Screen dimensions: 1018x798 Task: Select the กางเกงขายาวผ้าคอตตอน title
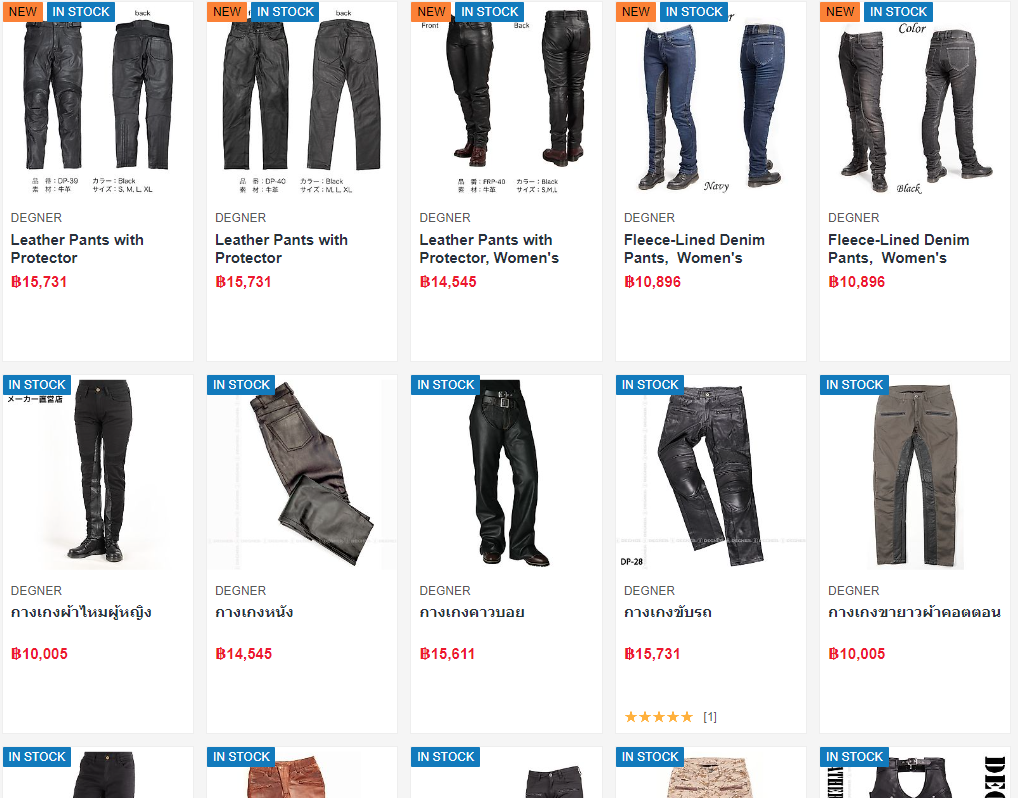(x=914, y=612)
